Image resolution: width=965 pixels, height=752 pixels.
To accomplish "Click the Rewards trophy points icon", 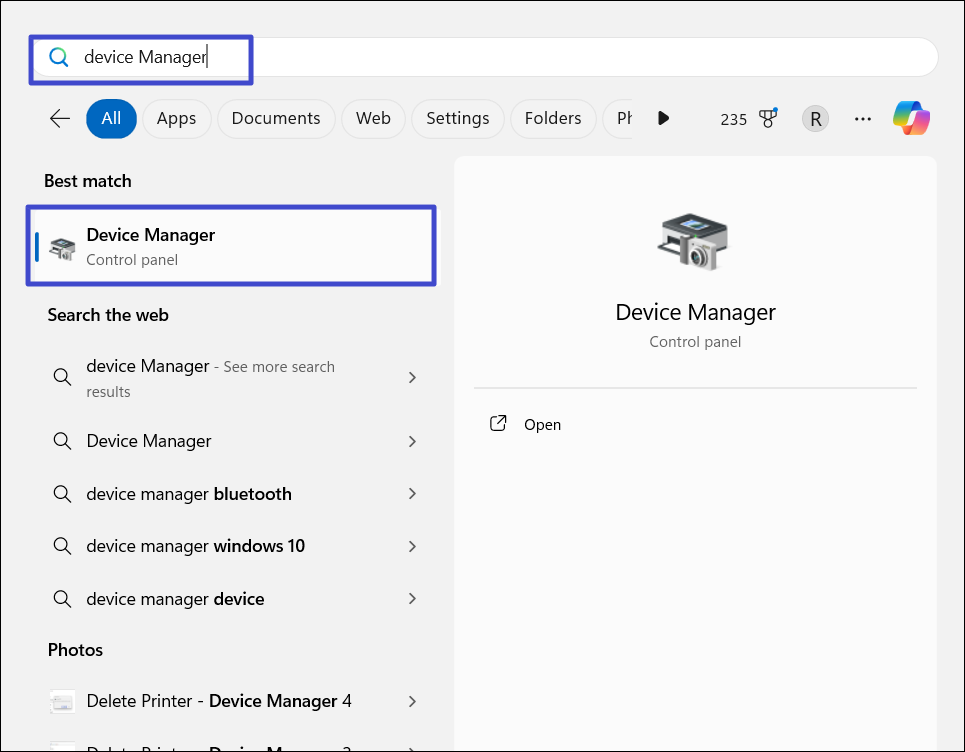I will tap(767, 118).
